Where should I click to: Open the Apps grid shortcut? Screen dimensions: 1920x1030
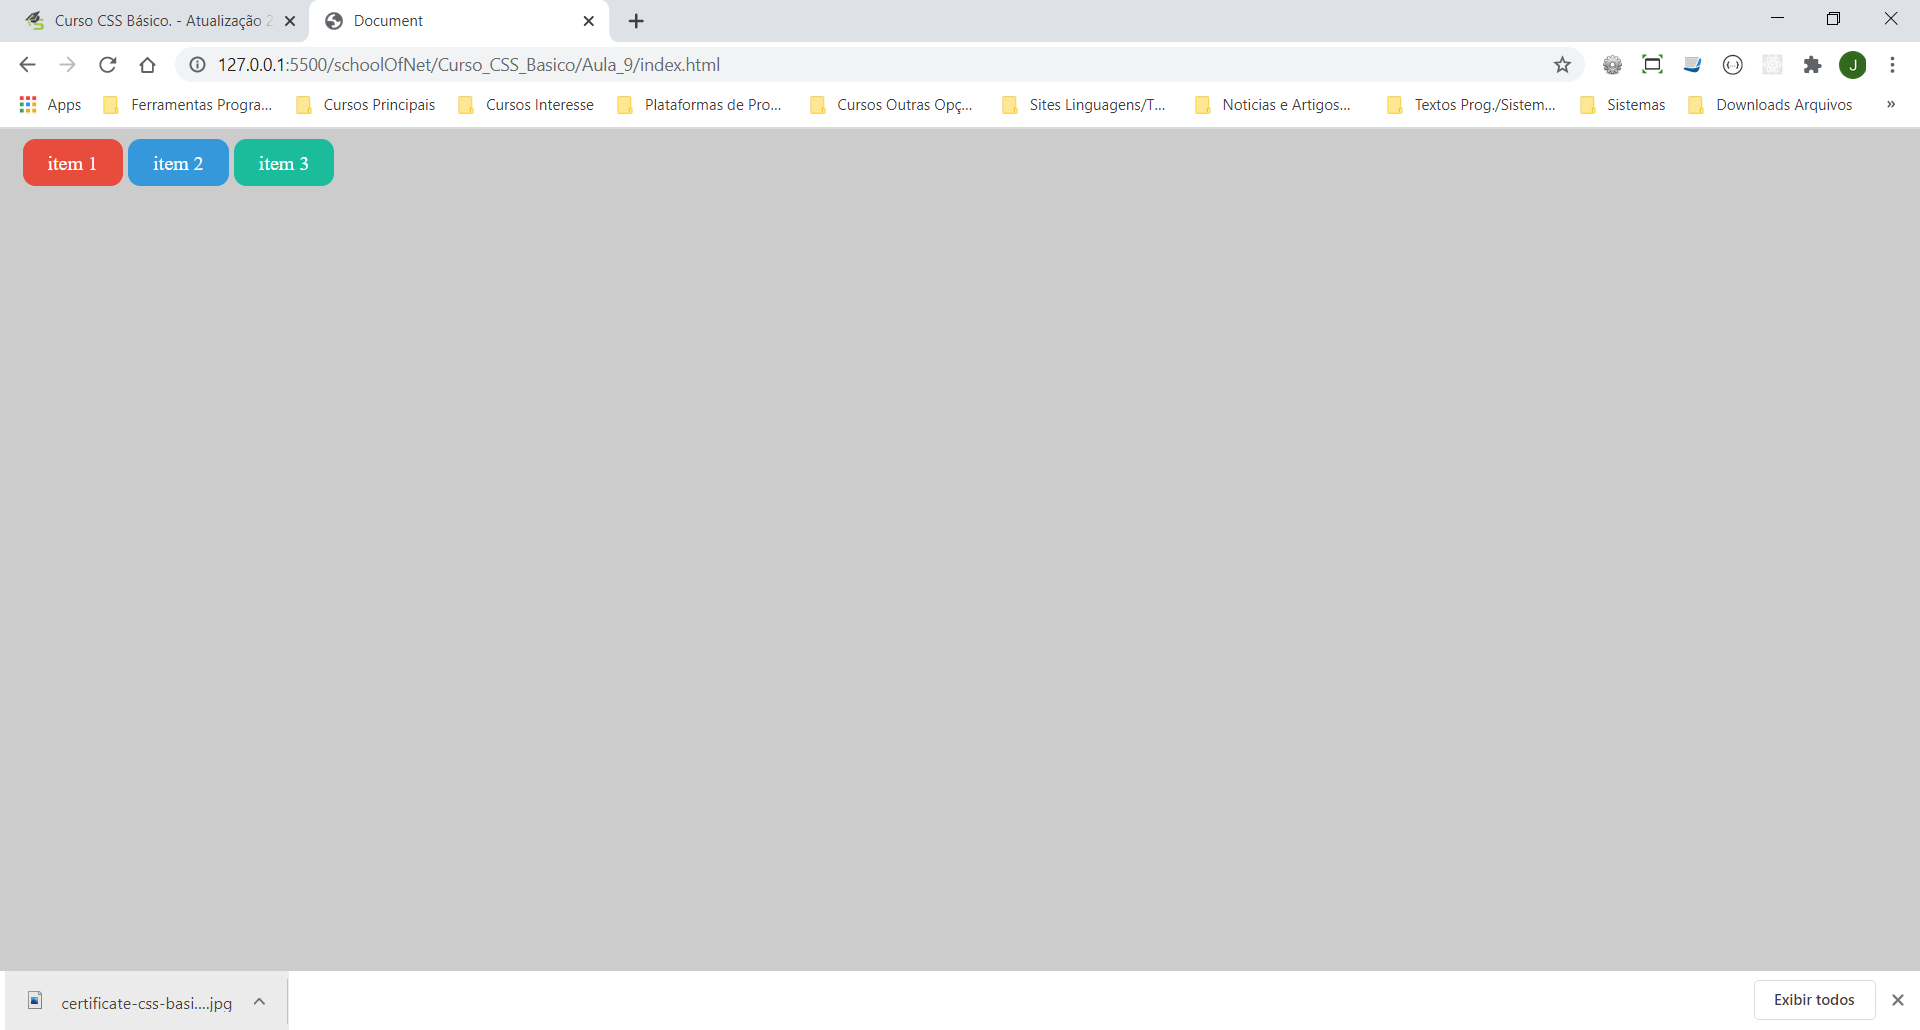coord(50,105)
